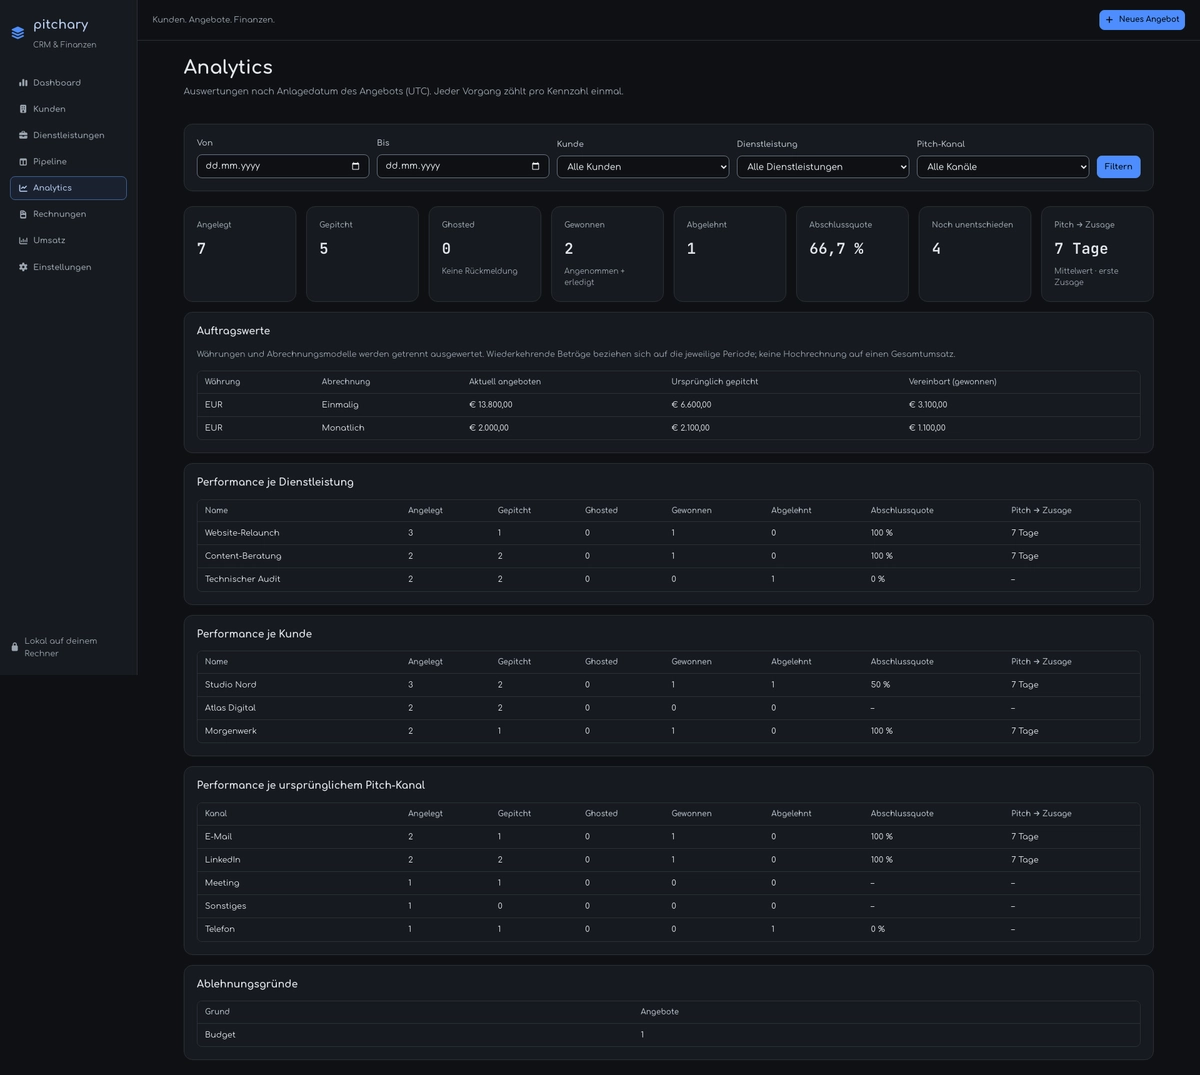Open the Kunden menu item
The width and height of the screenshot is (1200, 1075).
pyautogui.click(x=68, y=109)
